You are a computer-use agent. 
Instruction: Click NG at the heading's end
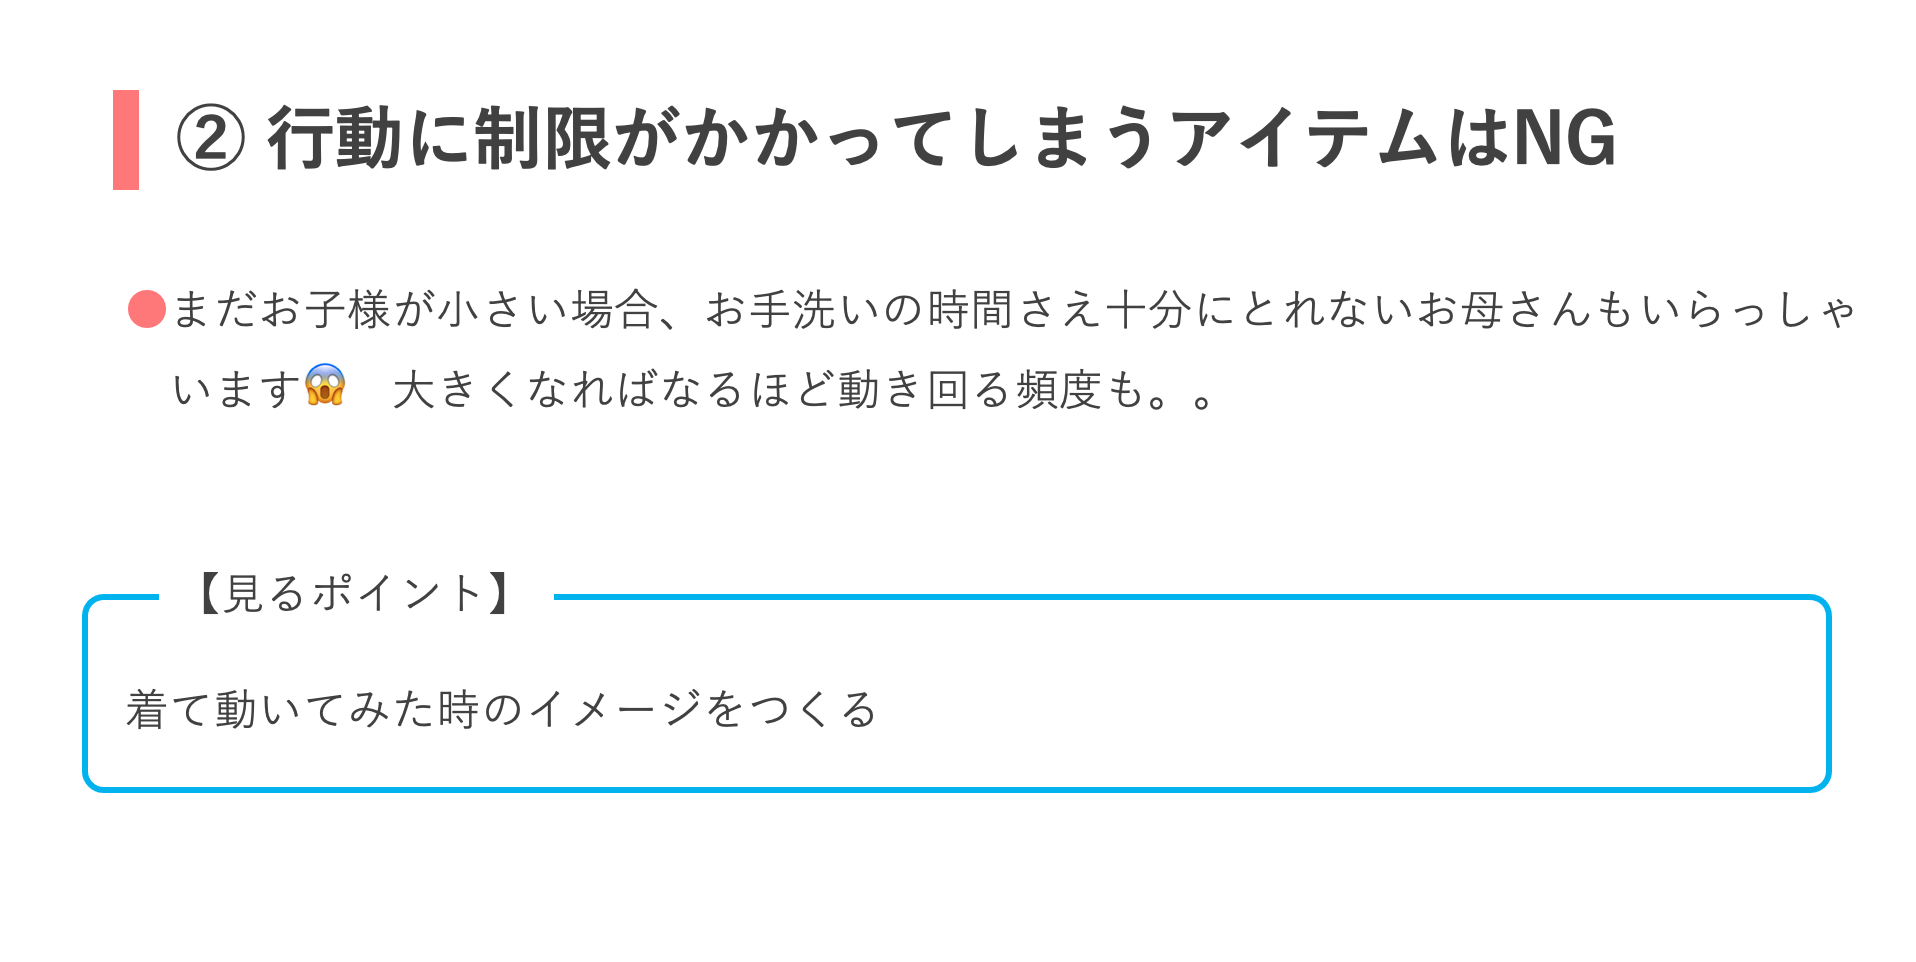click(1565, 139)
